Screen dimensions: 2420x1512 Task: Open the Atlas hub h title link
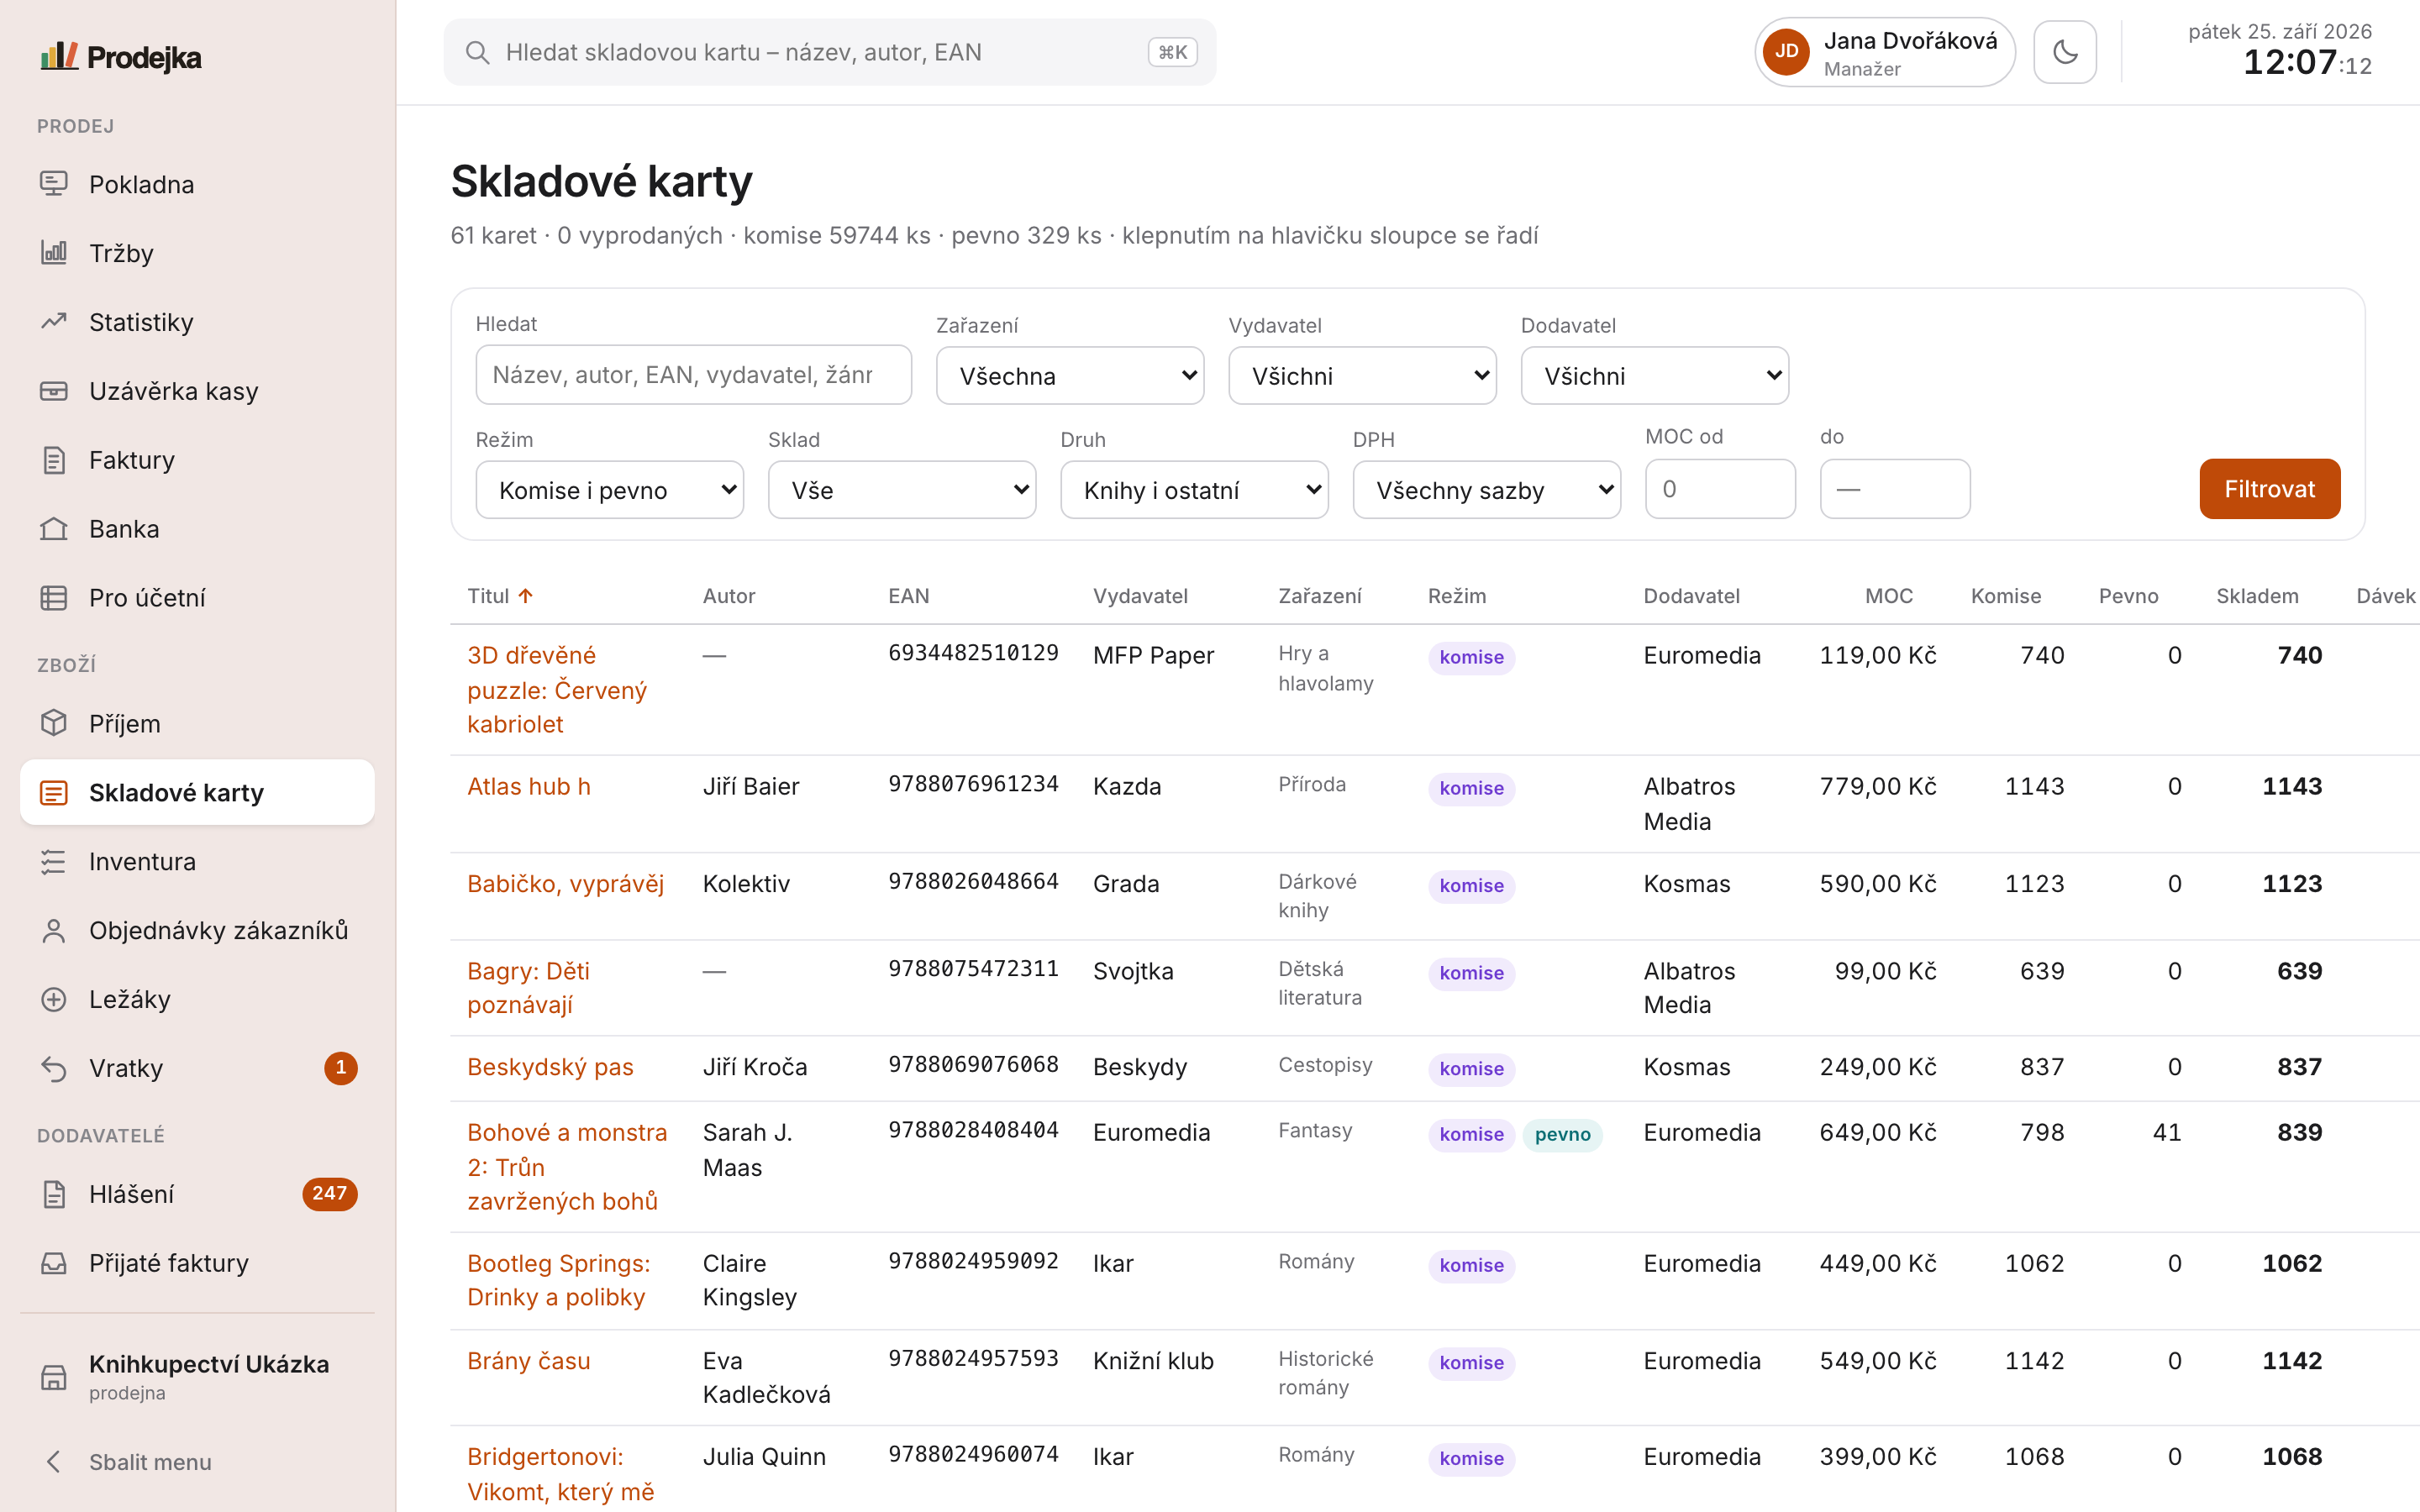point(529,787)
